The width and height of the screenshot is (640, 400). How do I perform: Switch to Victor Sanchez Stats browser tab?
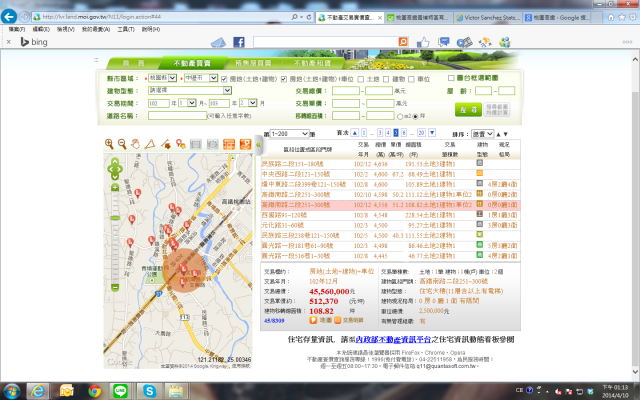pos(488,18)
